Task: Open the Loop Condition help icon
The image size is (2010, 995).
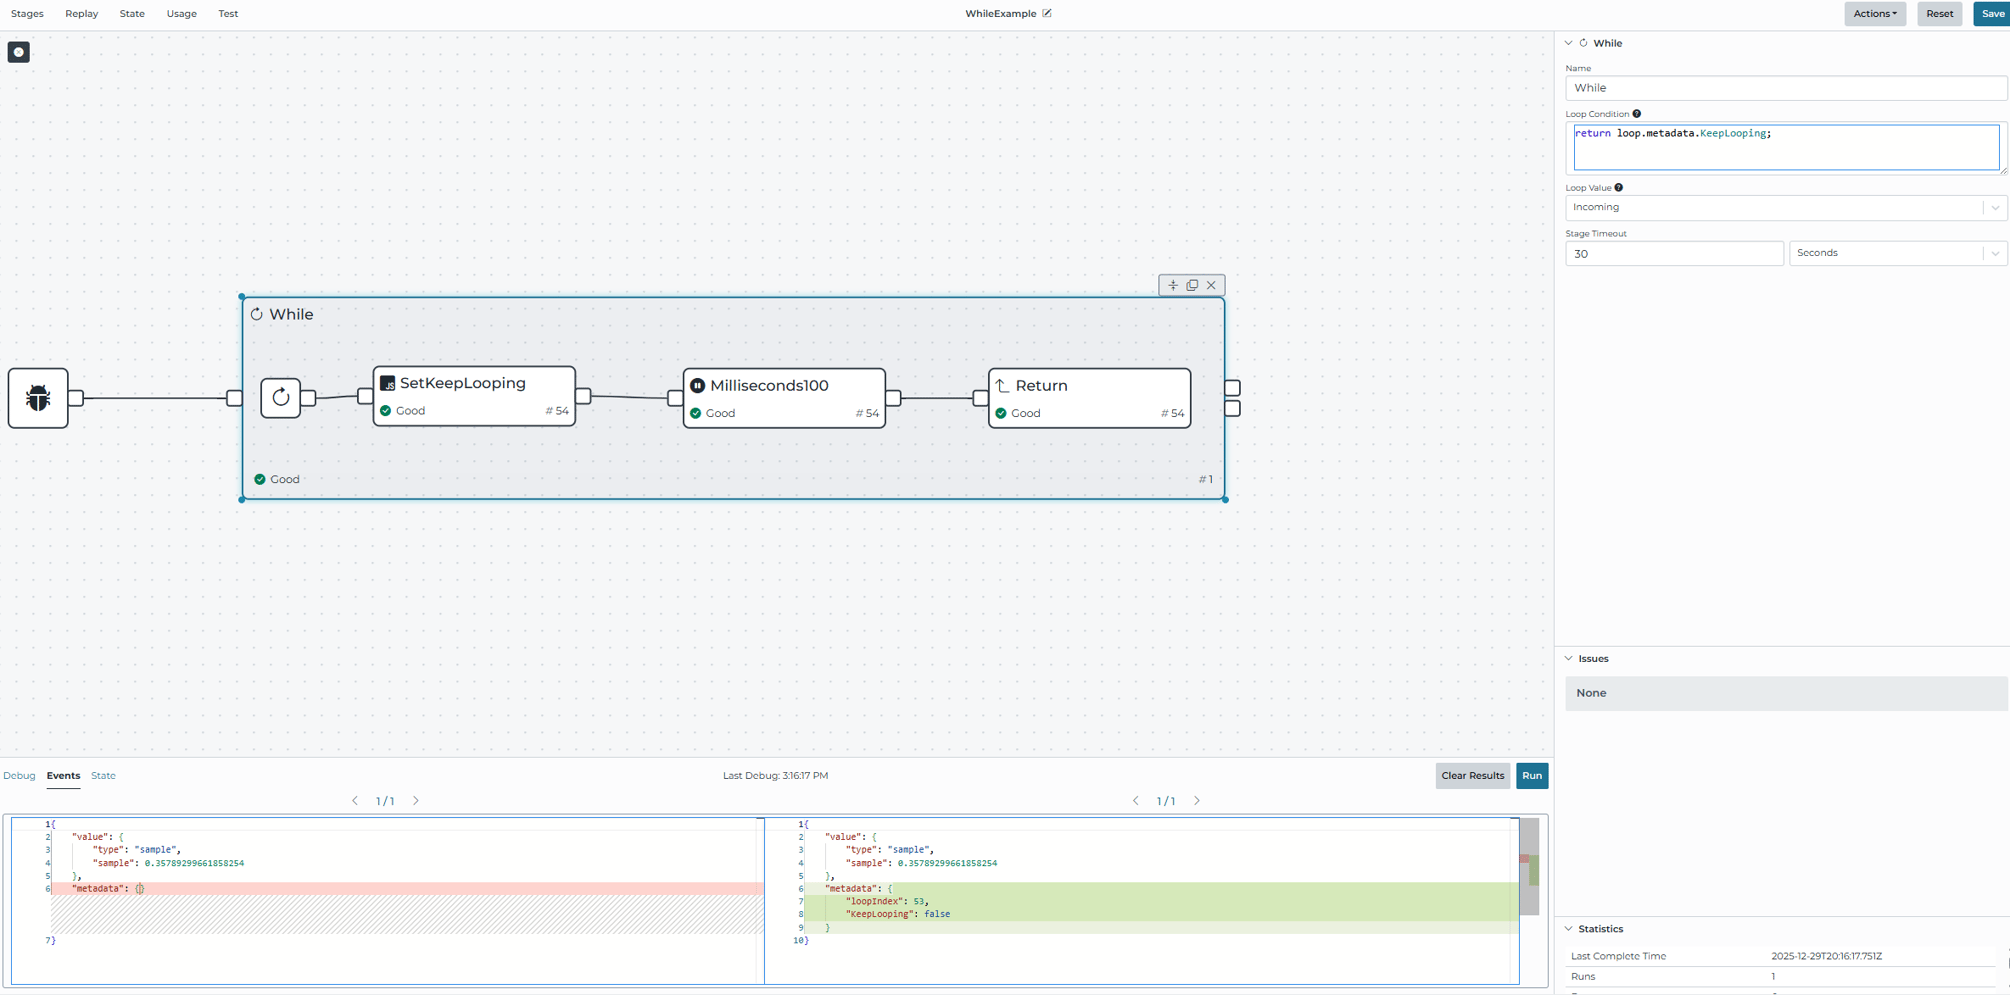Action: 1638,113
